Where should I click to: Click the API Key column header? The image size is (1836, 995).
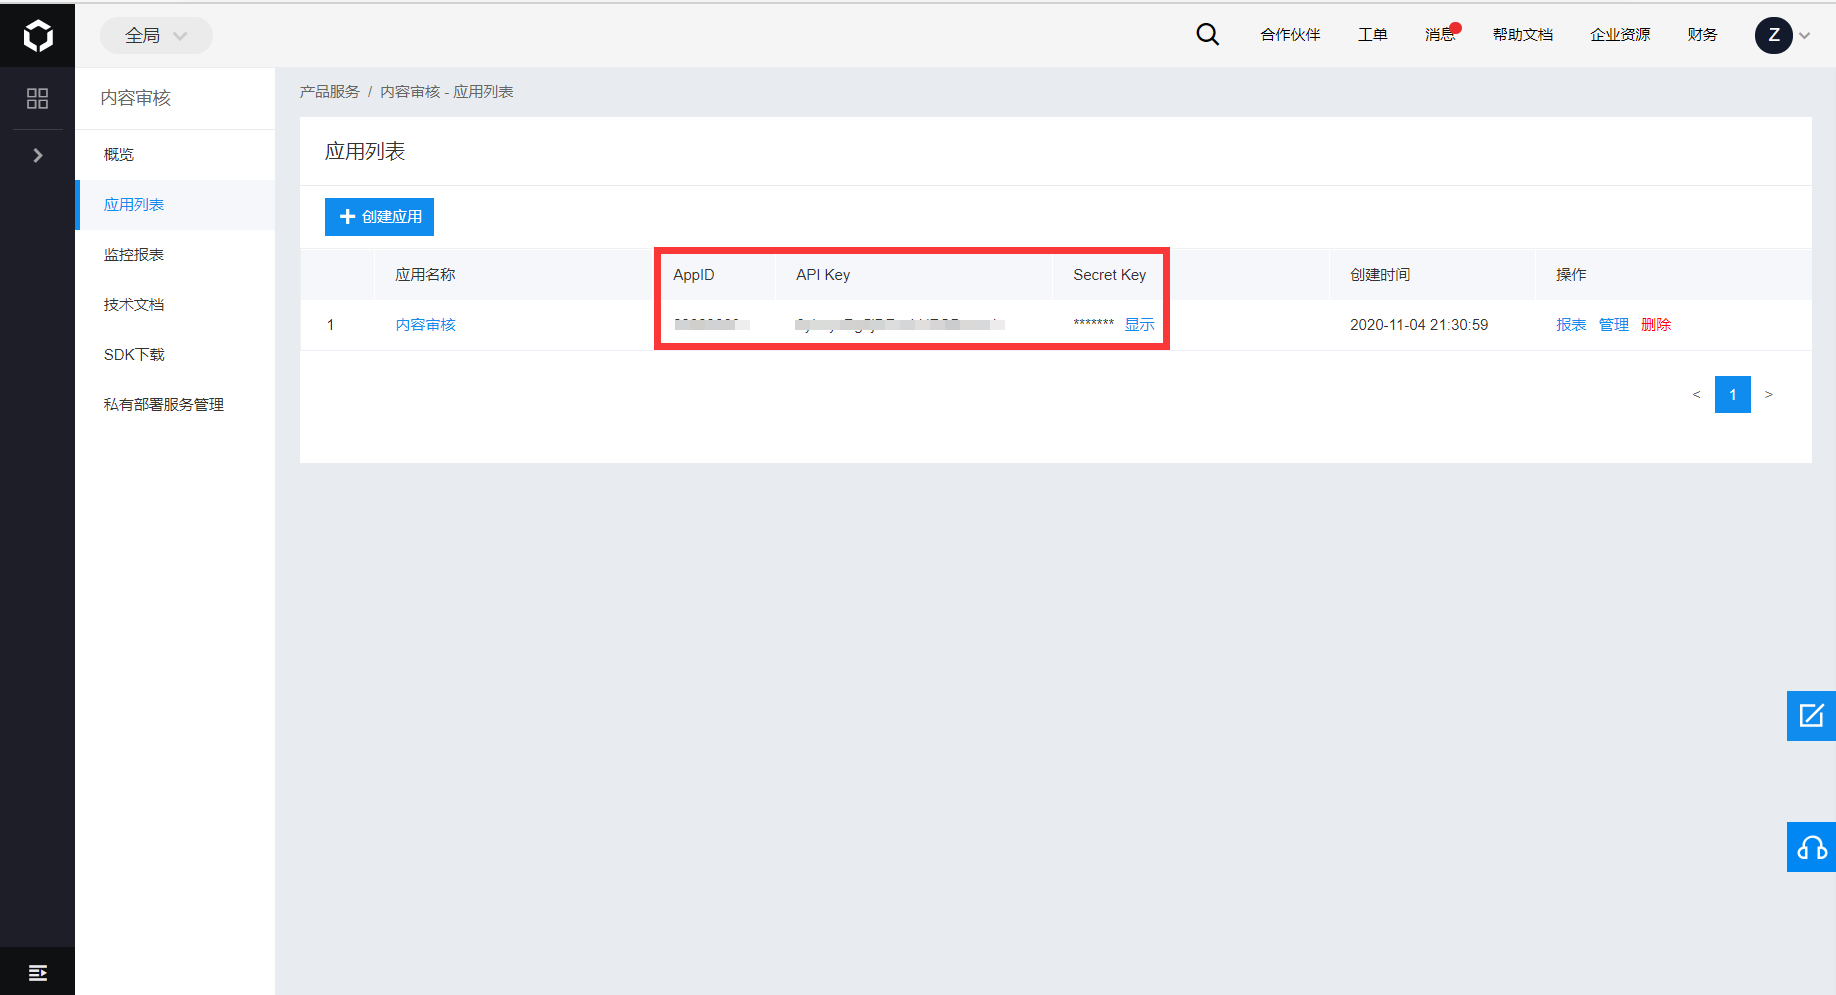pos(823,275)
